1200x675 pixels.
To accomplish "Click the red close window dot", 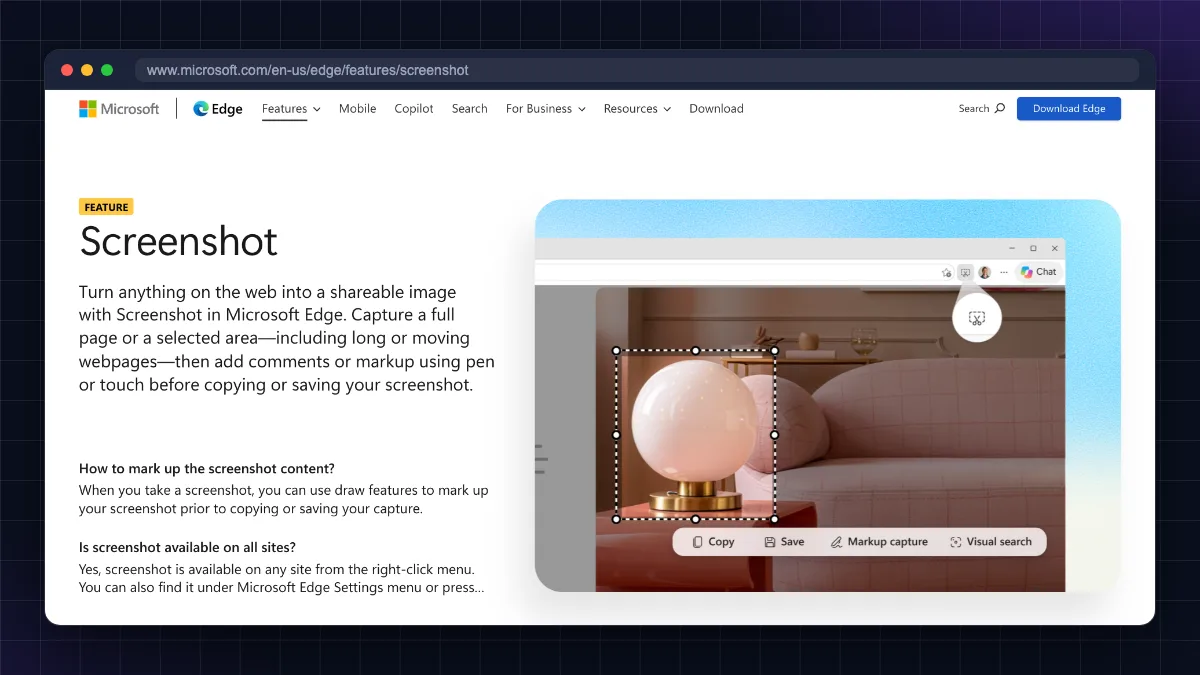I will [67, 70].
